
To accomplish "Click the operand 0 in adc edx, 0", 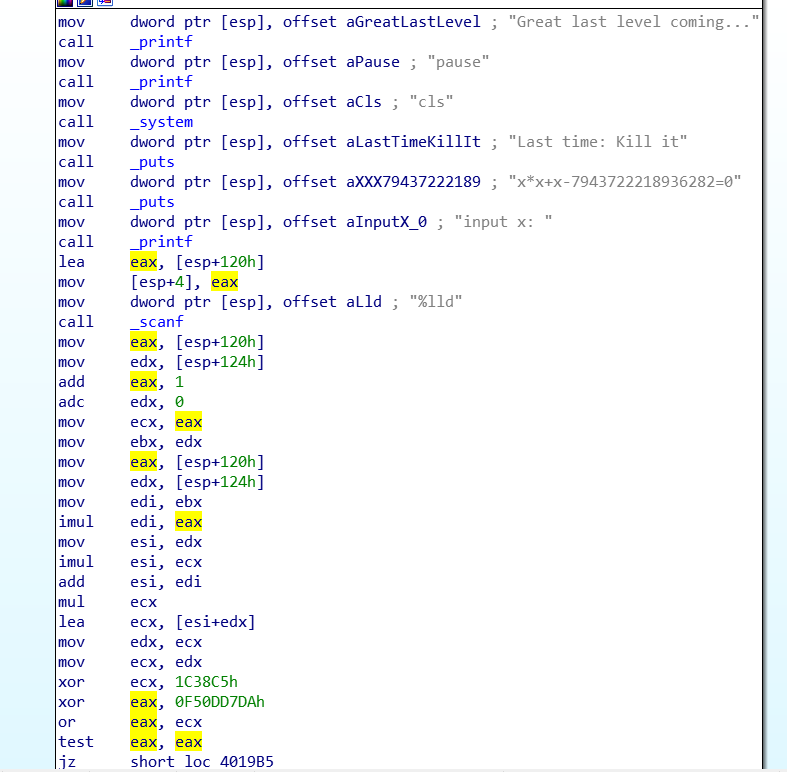I will point(179,402).
